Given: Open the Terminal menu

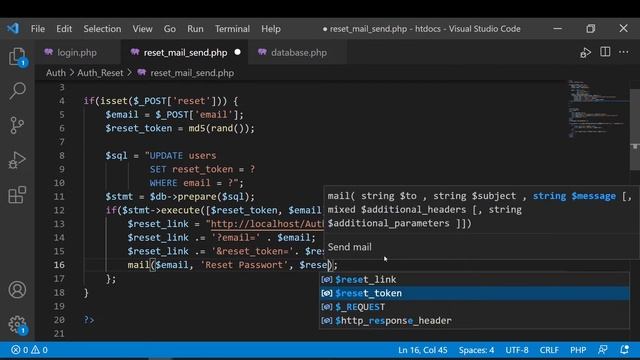Looking at the screenshot, I should click(x=232, y=29).
